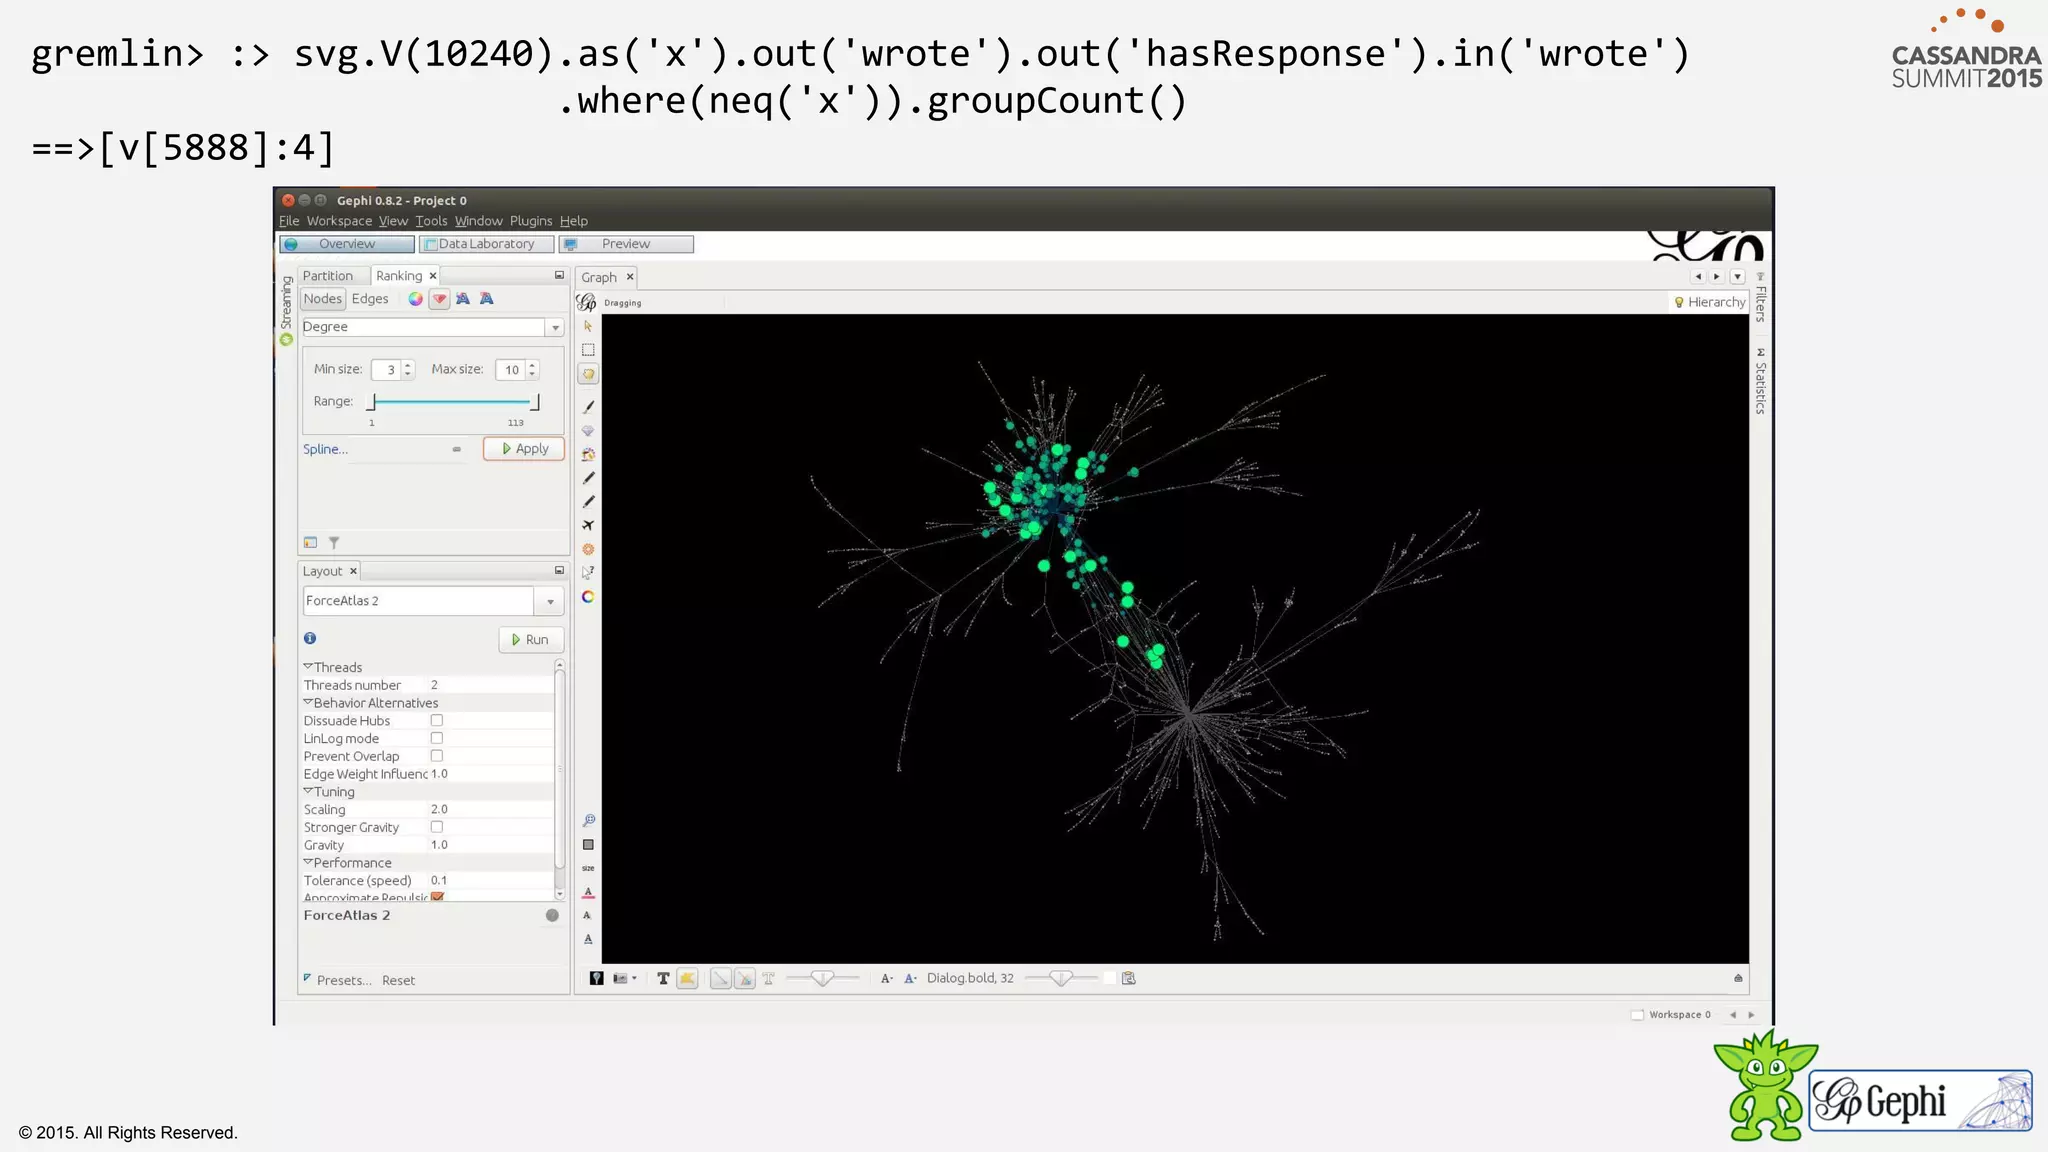Viewport: 2048px width, 1152px height.
Task: Click the Apply ranking button
Action: coord(524,449)
